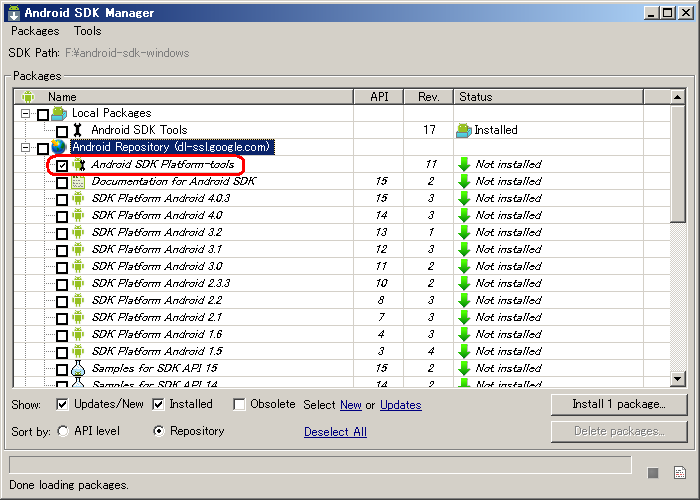The image size is (700, 500).
Task: Open the Packages menu
Action: tap(35, 31)
